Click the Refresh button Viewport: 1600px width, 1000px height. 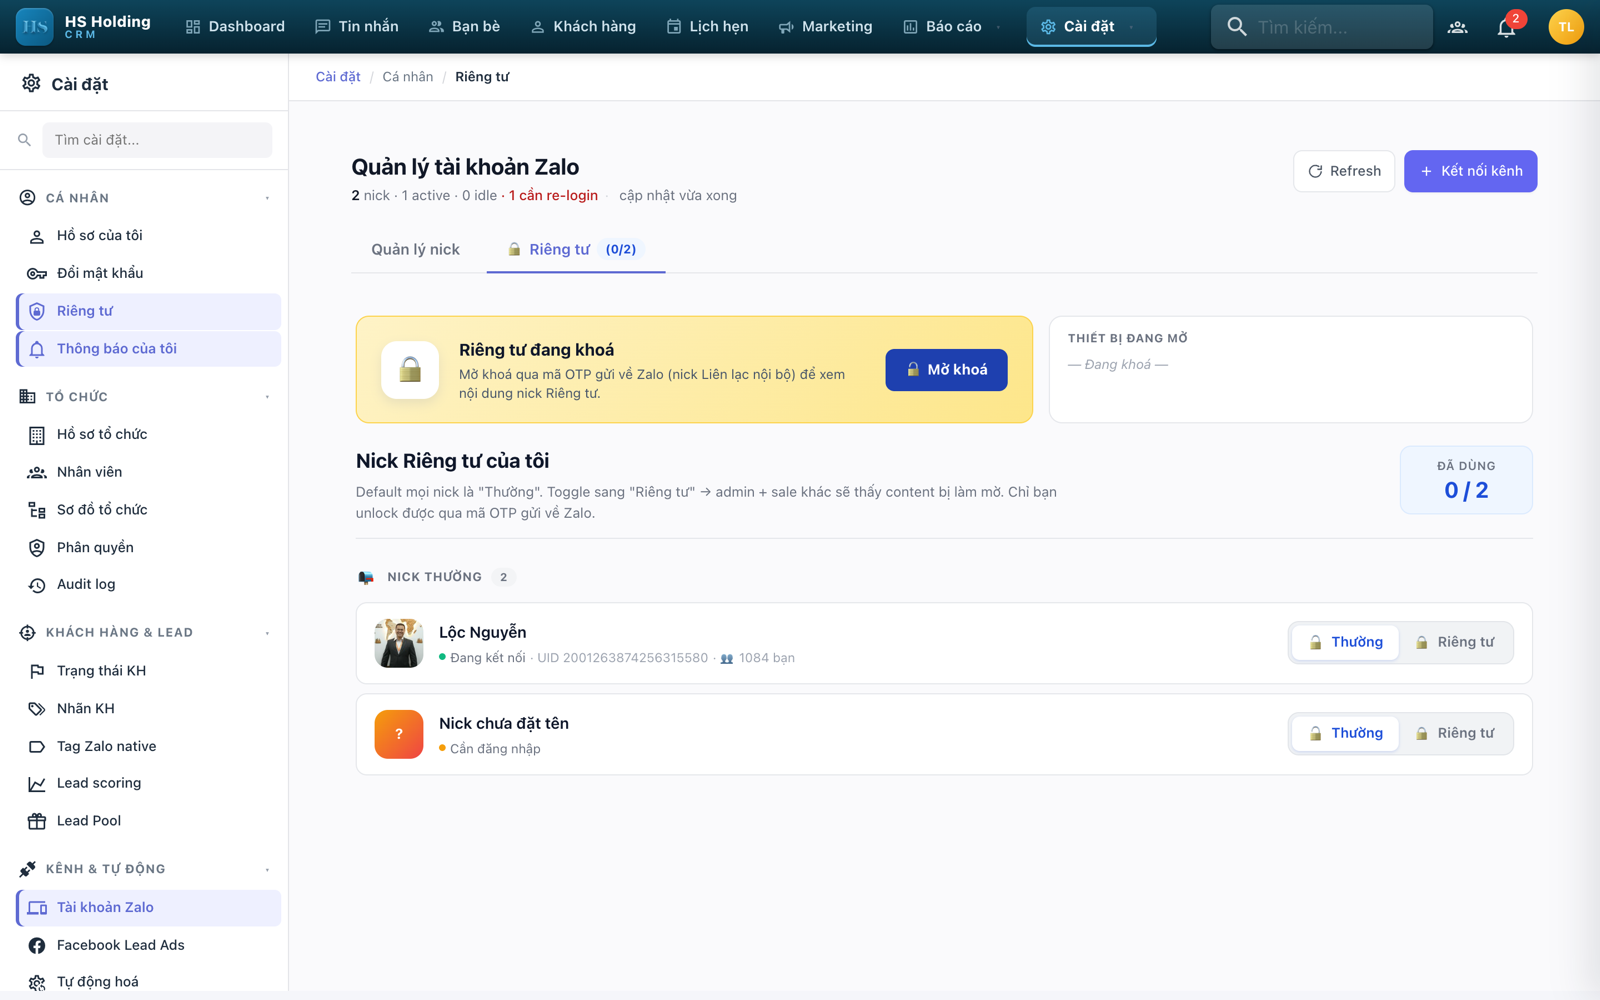pos(1343,171)
